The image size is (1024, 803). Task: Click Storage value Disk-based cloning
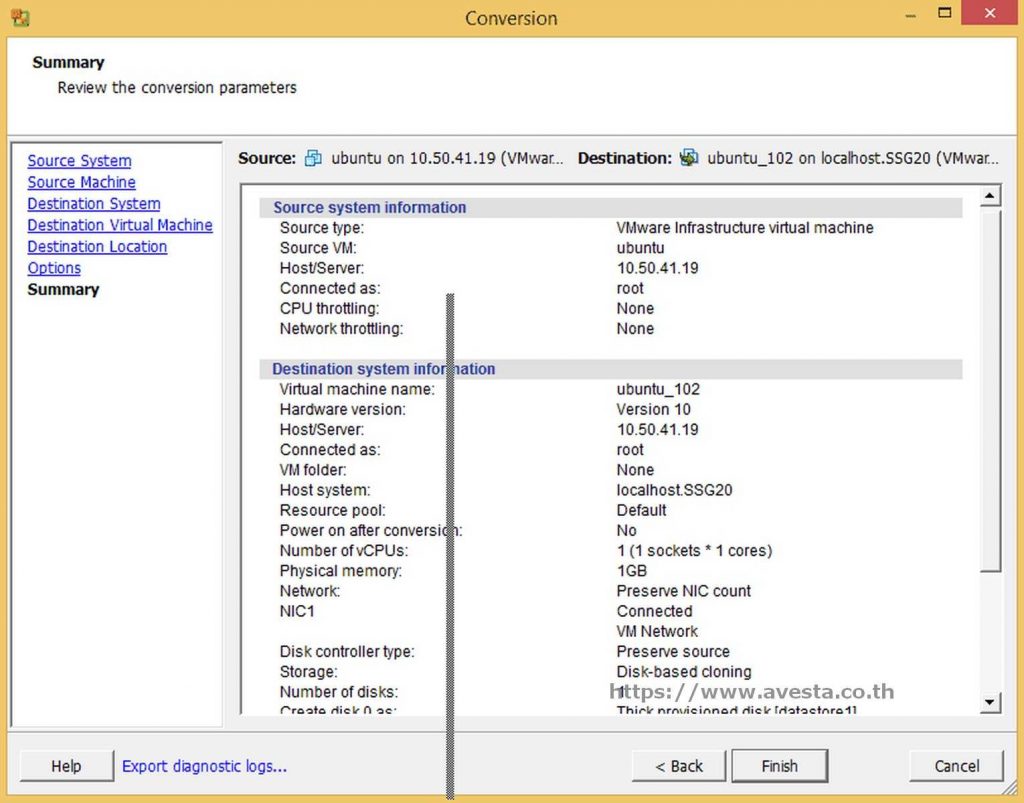[684, 672]
